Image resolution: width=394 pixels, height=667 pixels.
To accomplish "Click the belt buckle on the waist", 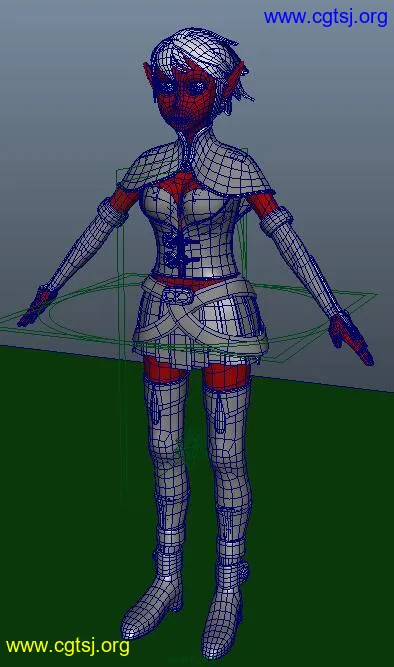I will [177, 295].
